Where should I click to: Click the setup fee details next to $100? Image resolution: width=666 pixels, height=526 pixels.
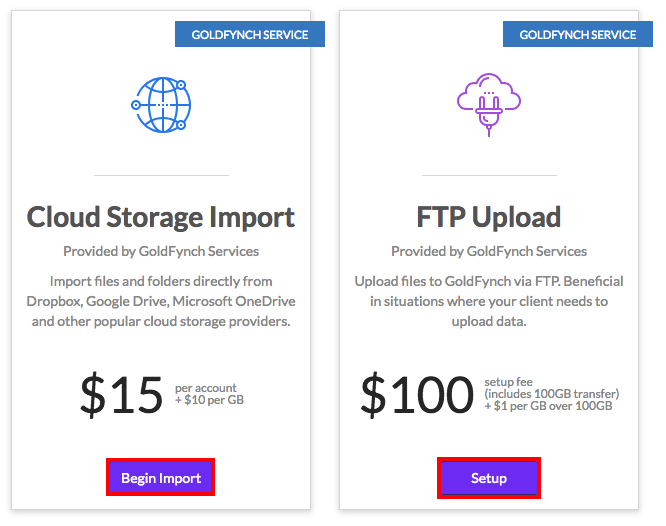coord(552,394)
